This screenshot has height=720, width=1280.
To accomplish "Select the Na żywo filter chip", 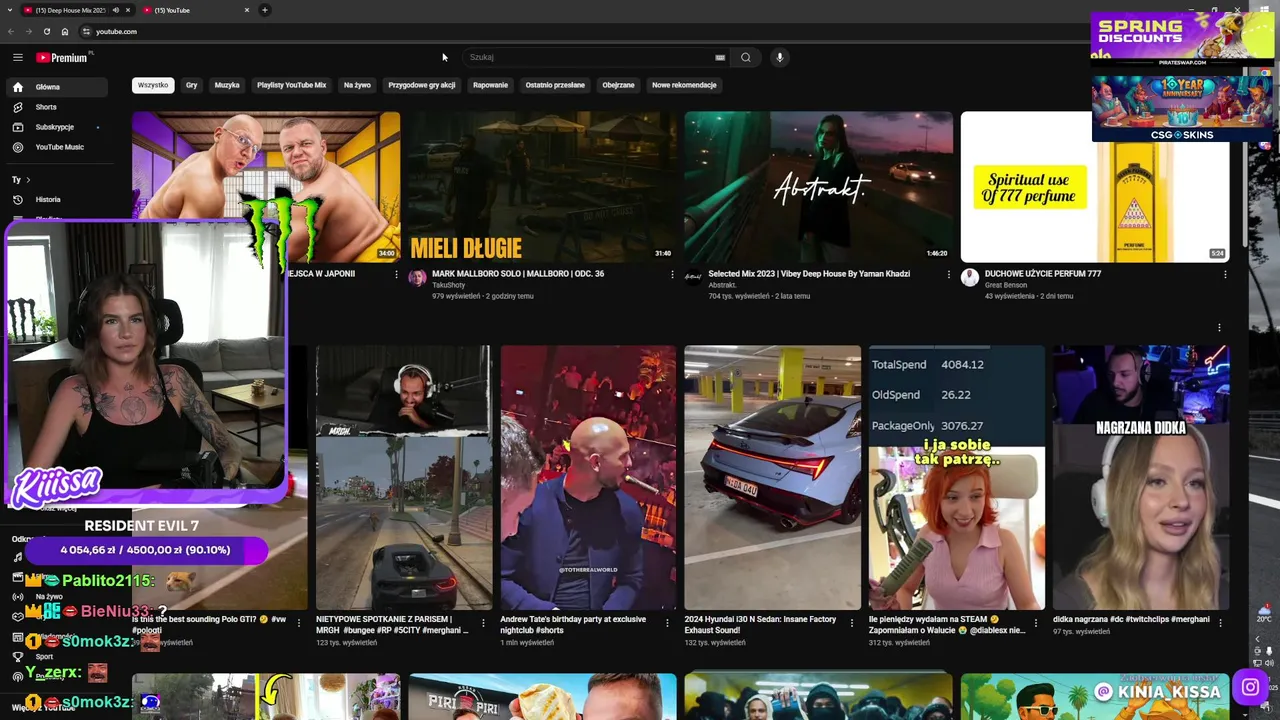I will [357, 85].
